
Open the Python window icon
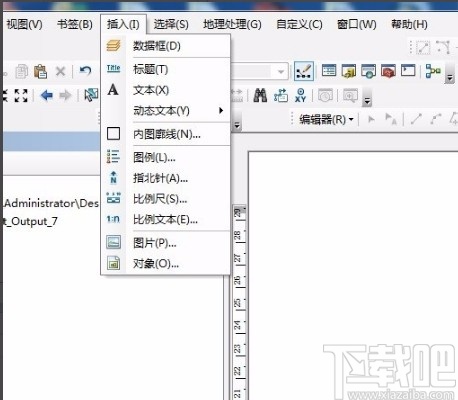(408, 71)
